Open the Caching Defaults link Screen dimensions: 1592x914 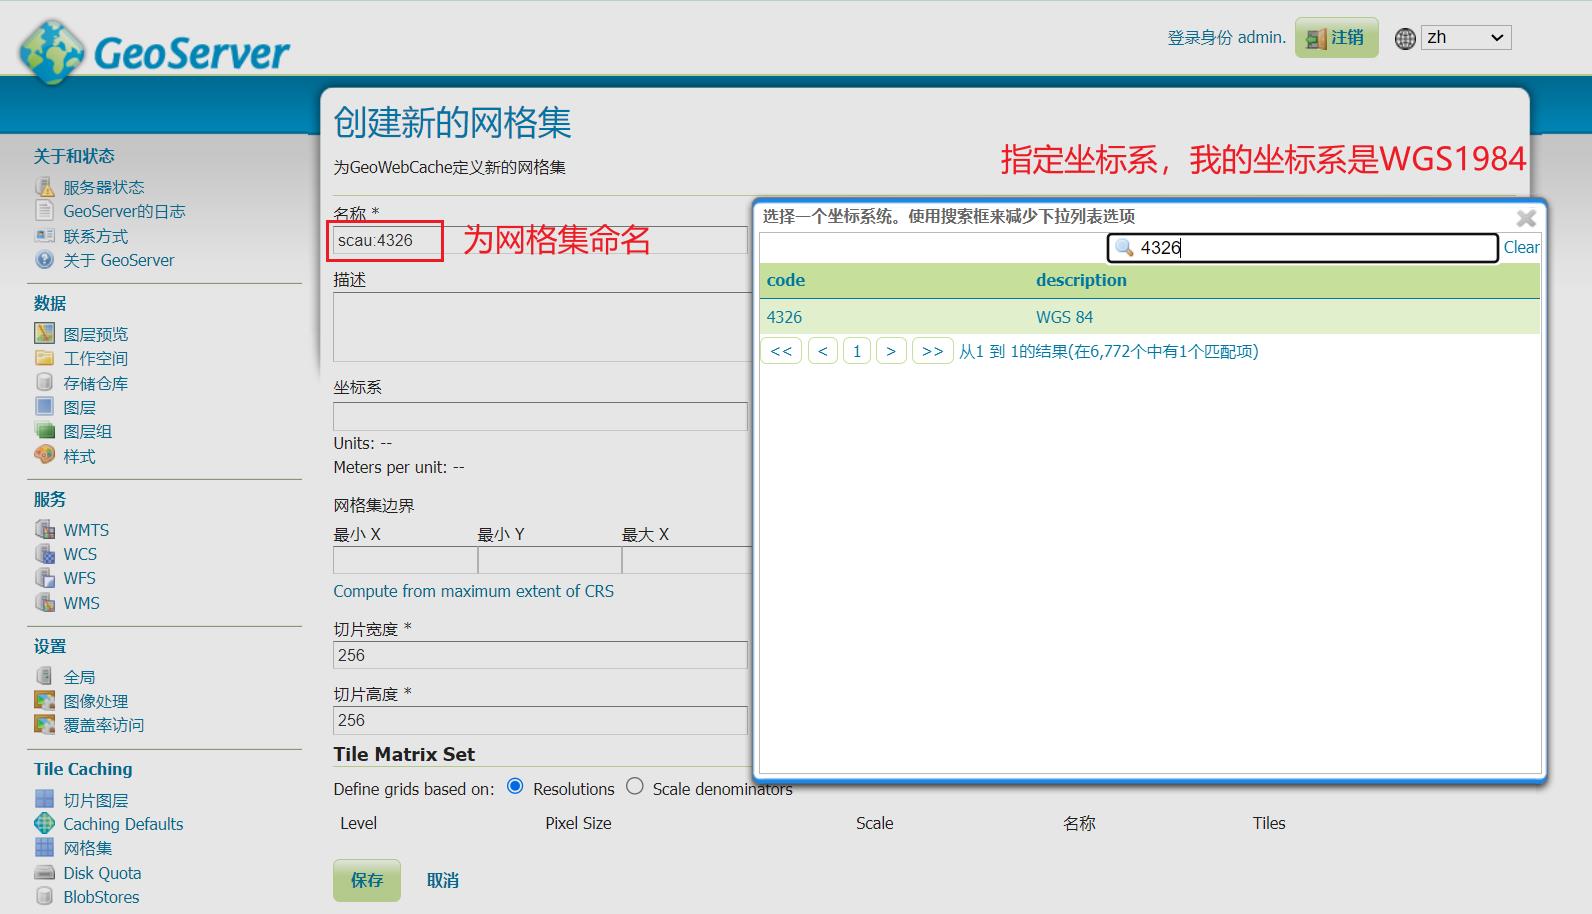coord(123,824)
